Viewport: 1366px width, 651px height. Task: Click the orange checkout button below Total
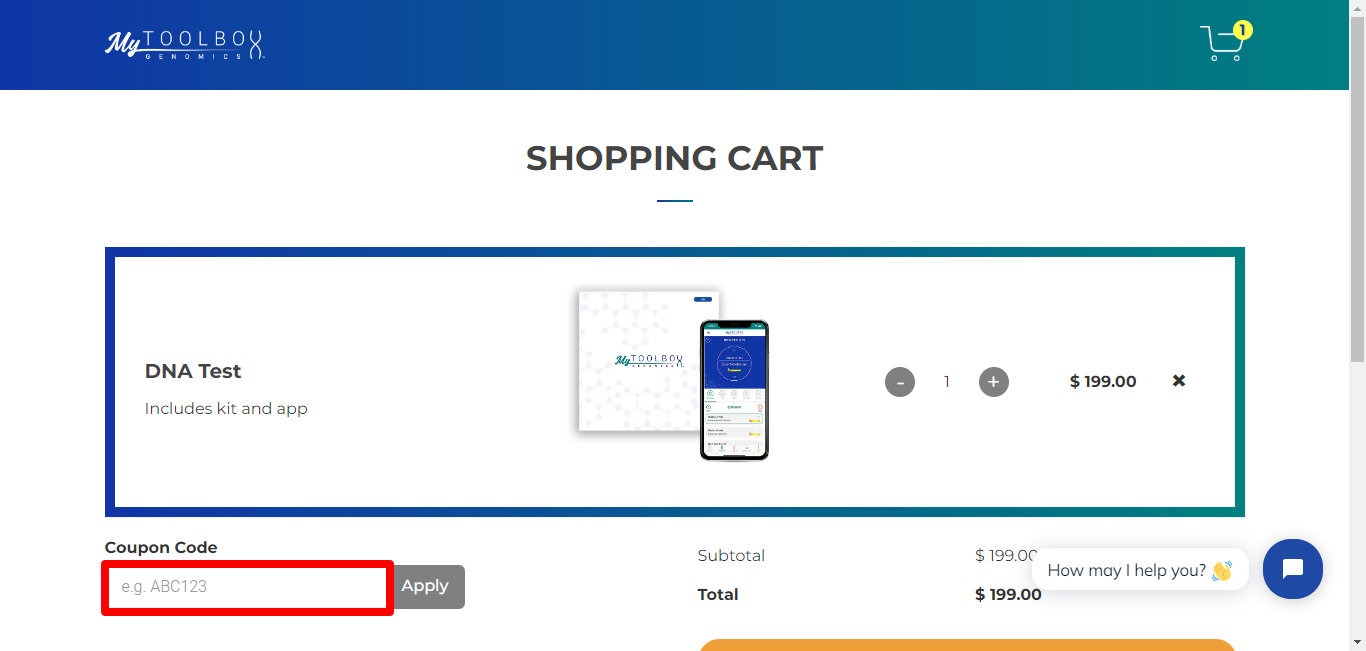click(x=968, y=646)
